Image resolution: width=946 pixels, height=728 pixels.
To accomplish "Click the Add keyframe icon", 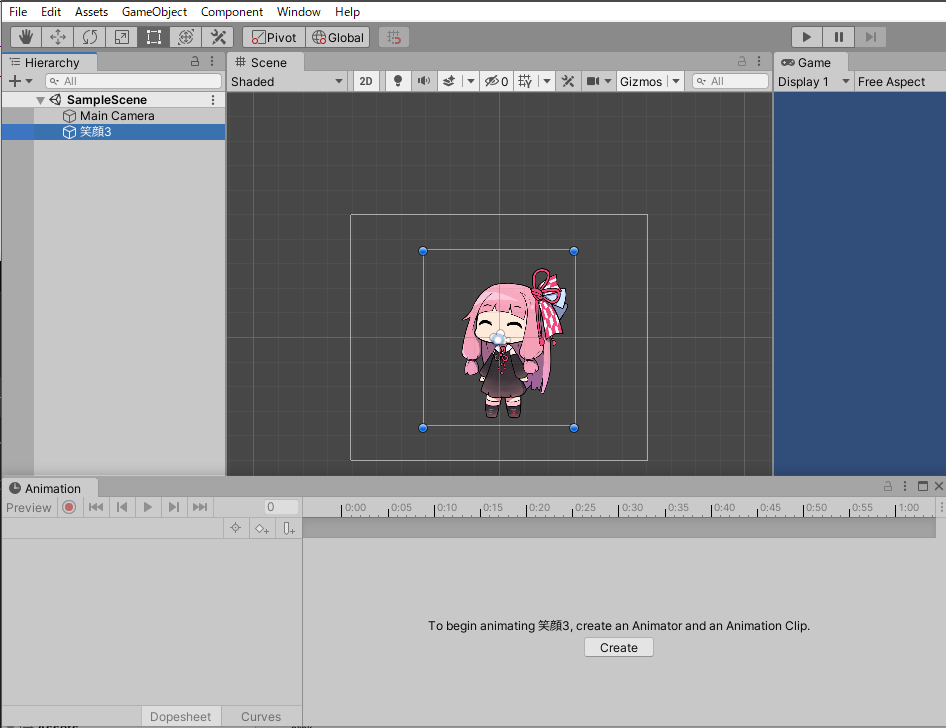I will pos(262,529).
